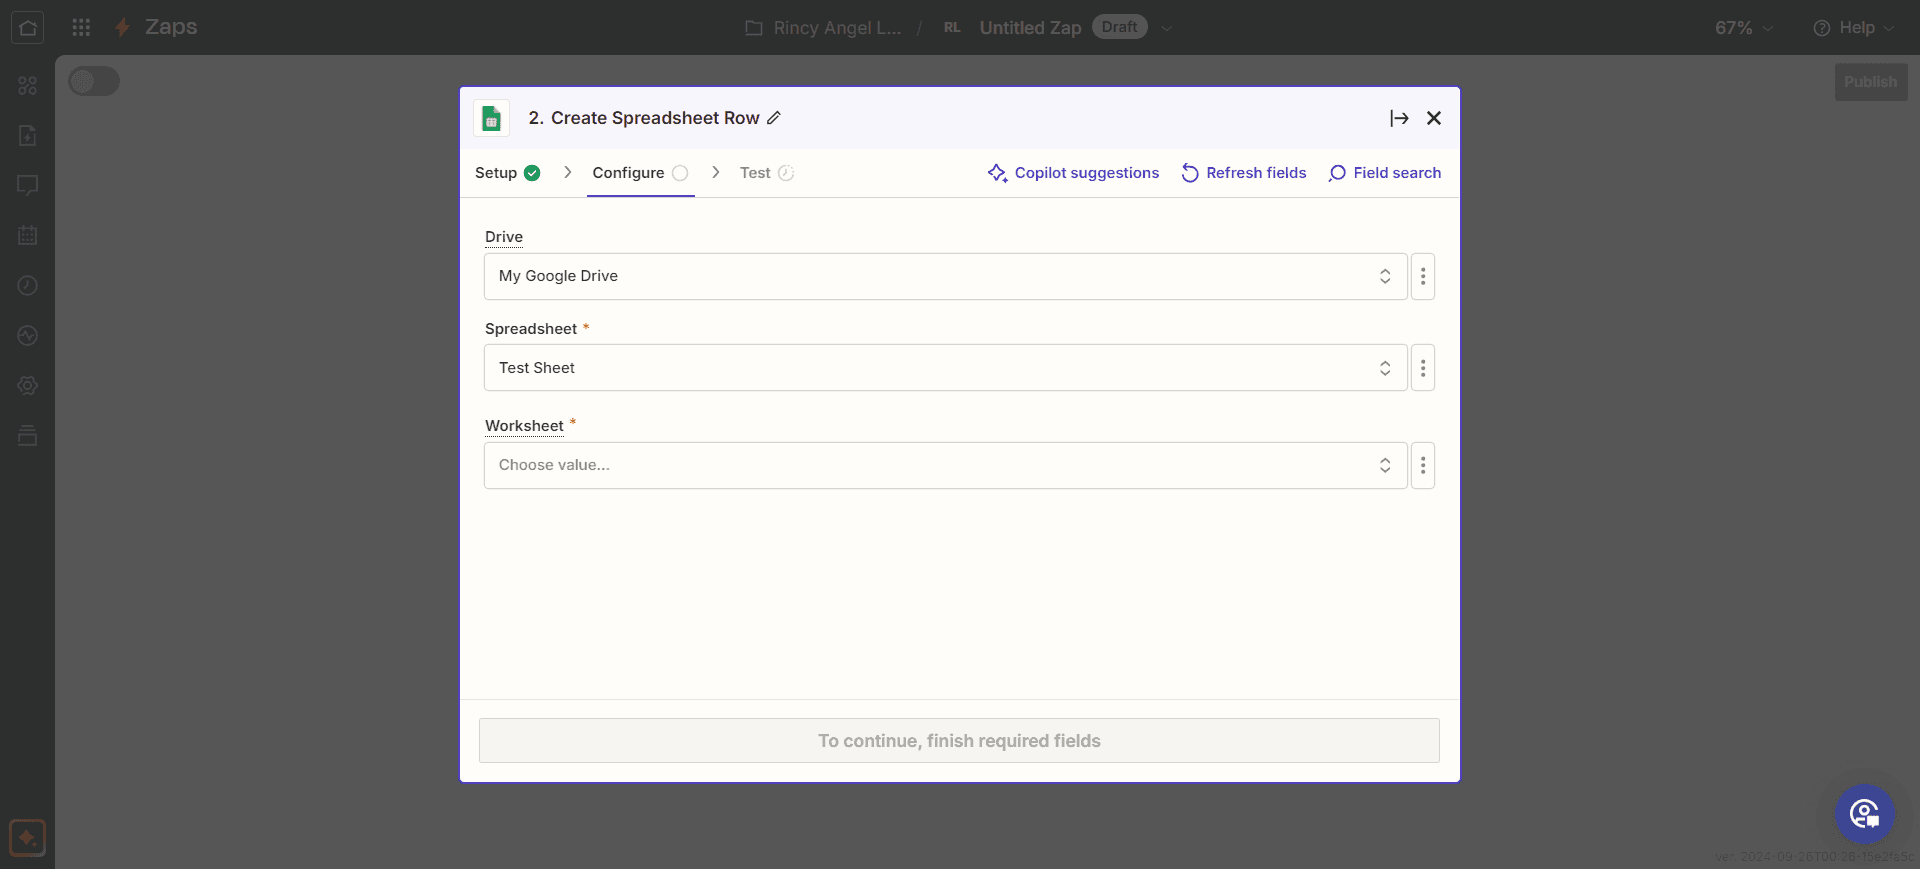This screenshot has width=1920, height=869.
Task: Open the Drive dropdown
Action: point(945,276)
